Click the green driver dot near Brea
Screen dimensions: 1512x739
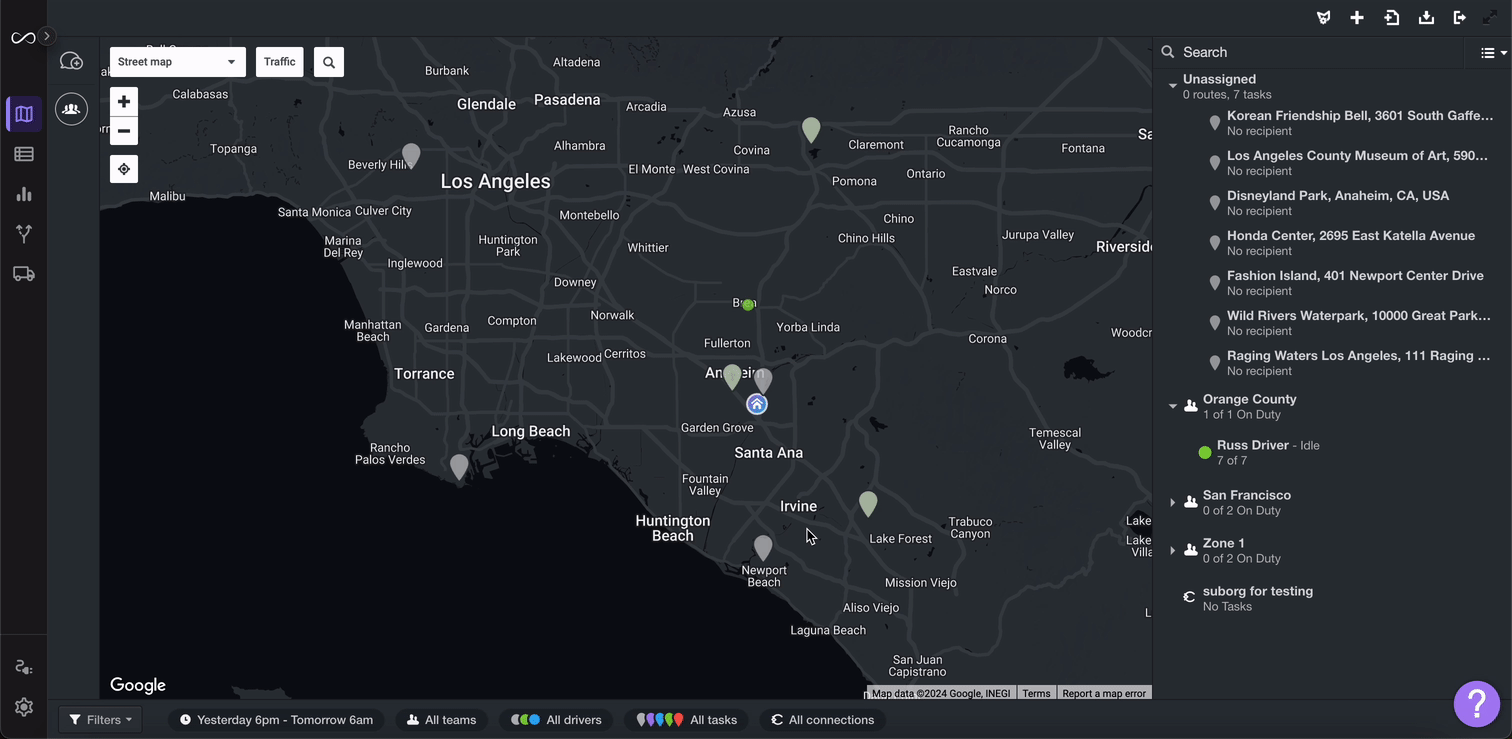(748, 305)
